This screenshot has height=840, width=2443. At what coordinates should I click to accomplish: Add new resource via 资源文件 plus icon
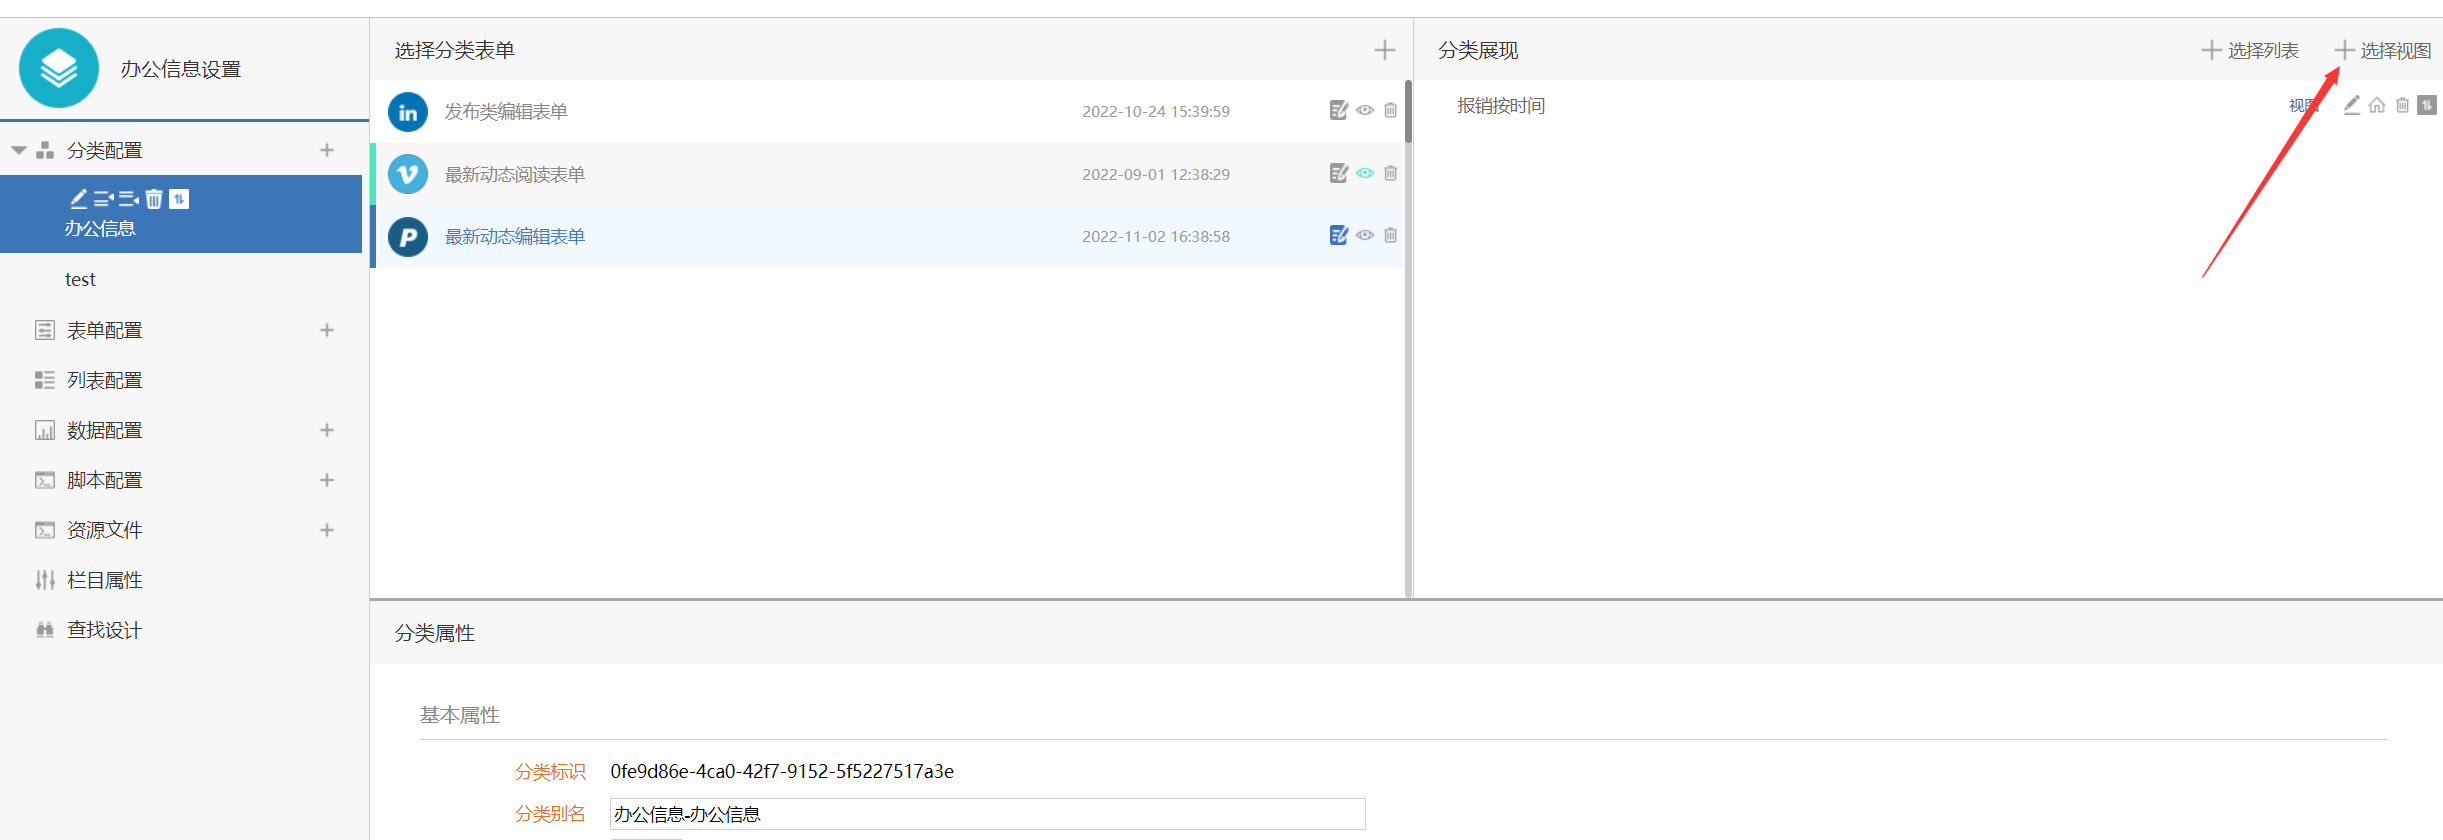327,530
